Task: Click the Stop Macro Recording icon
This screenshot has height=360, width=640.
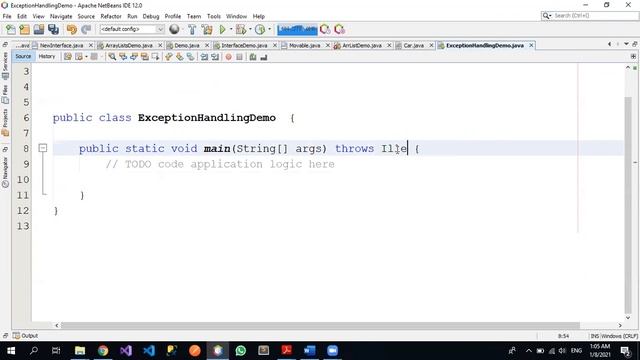Action: coord(240,57)
